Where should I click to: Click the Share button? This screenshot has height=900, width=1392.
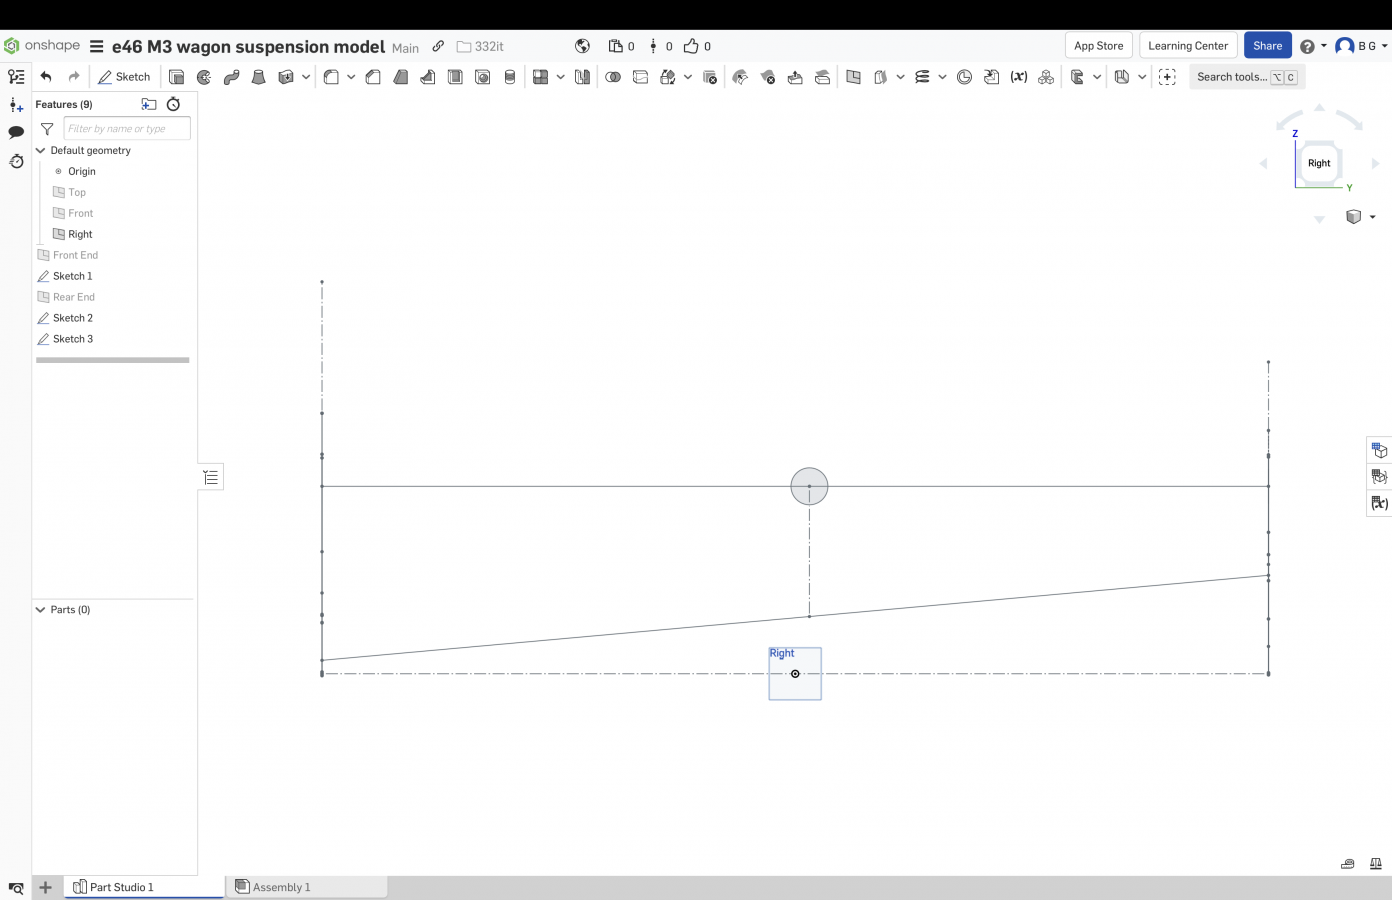(x=1267, y=46)
